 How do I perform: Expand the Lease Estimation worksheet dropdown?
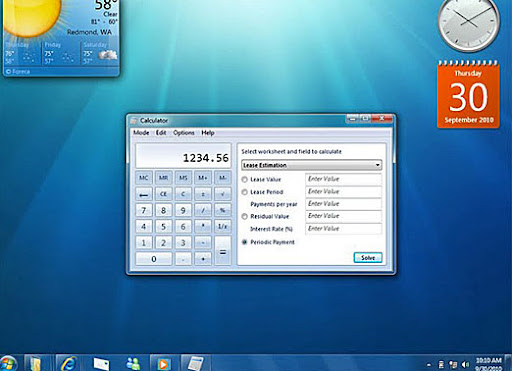pos(312,165)
